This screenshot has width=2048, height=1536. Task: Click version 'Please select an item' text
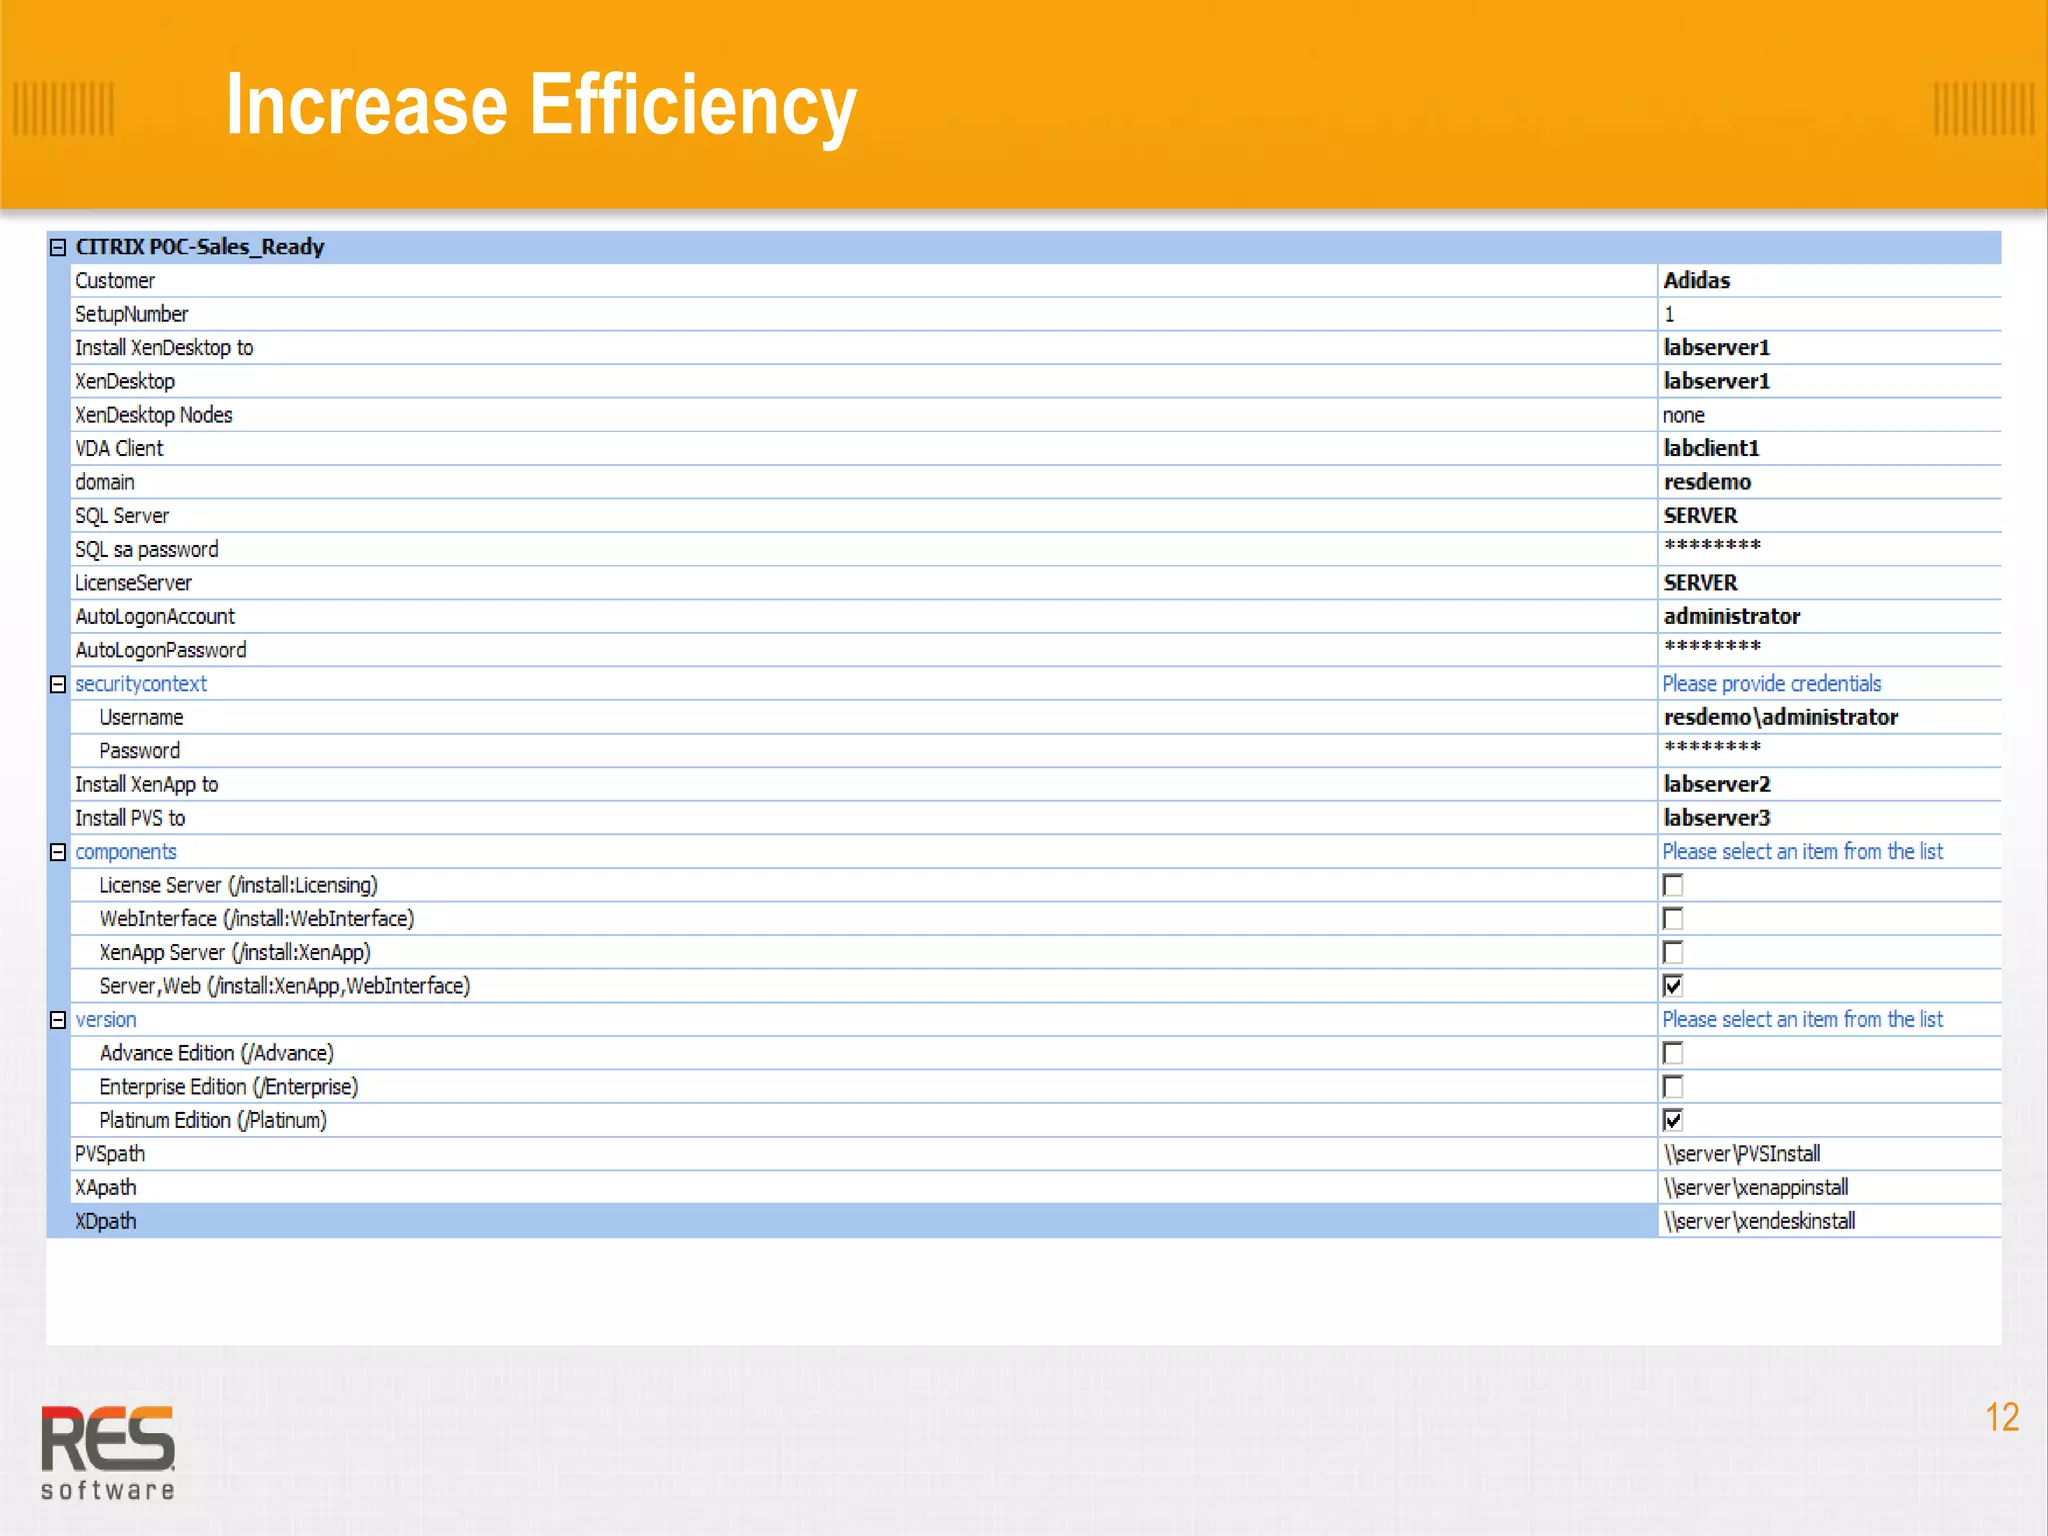tap(1802, 1020)
